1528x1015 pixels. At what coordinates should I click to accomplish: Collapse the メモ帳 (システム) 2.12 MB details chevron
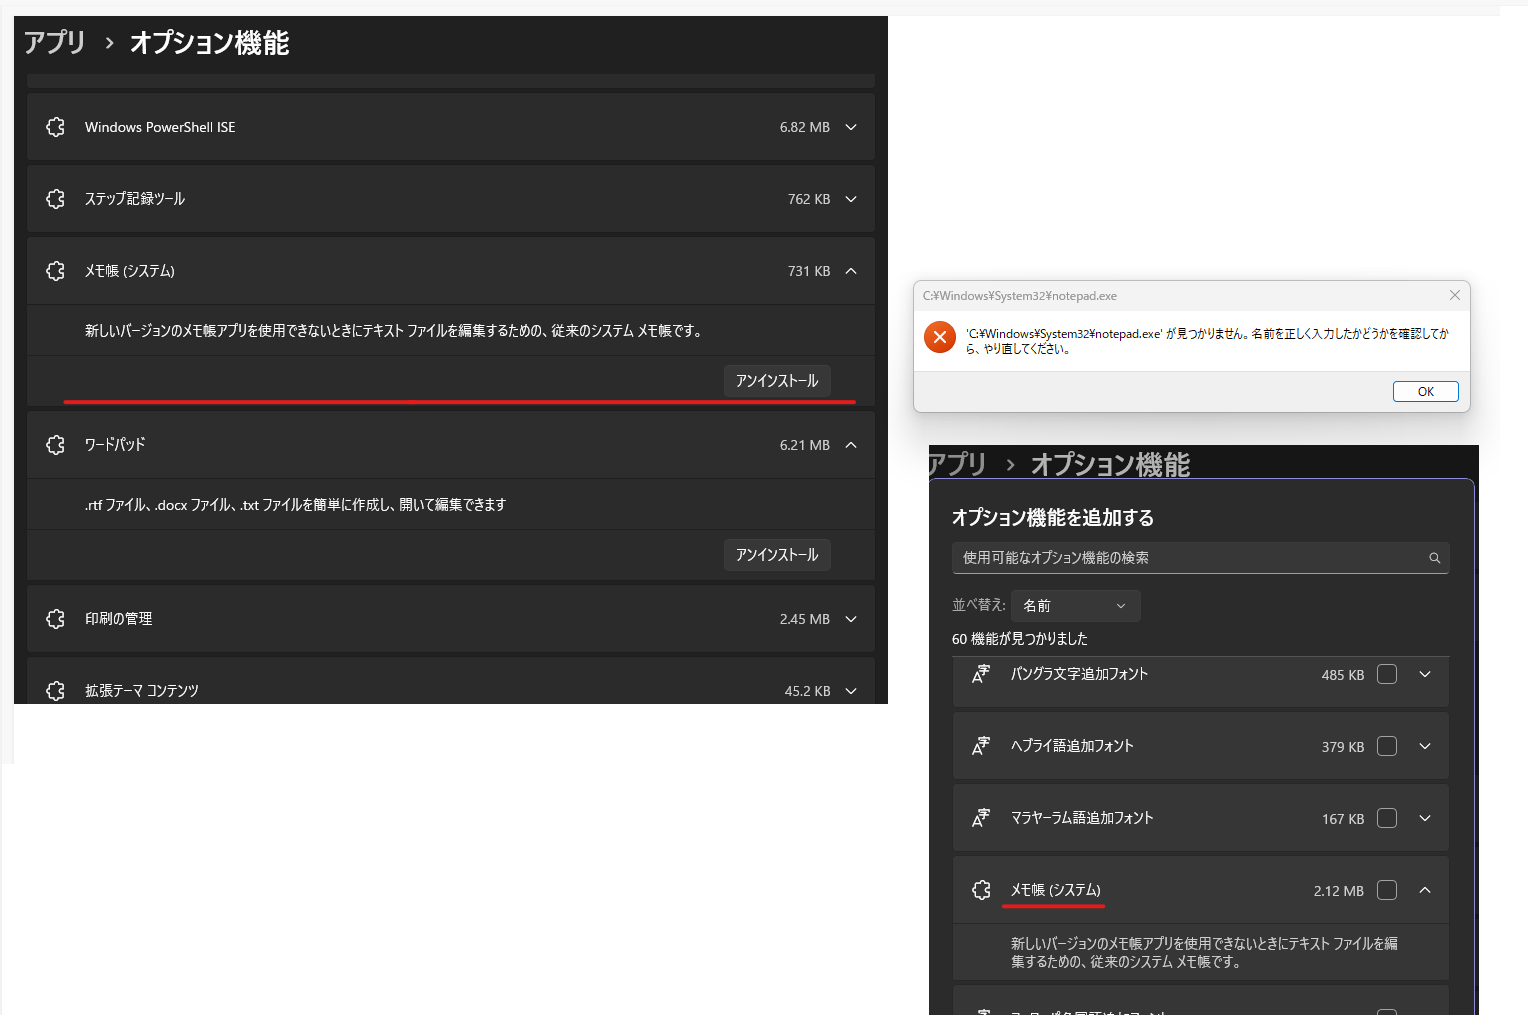point(1425,890)
